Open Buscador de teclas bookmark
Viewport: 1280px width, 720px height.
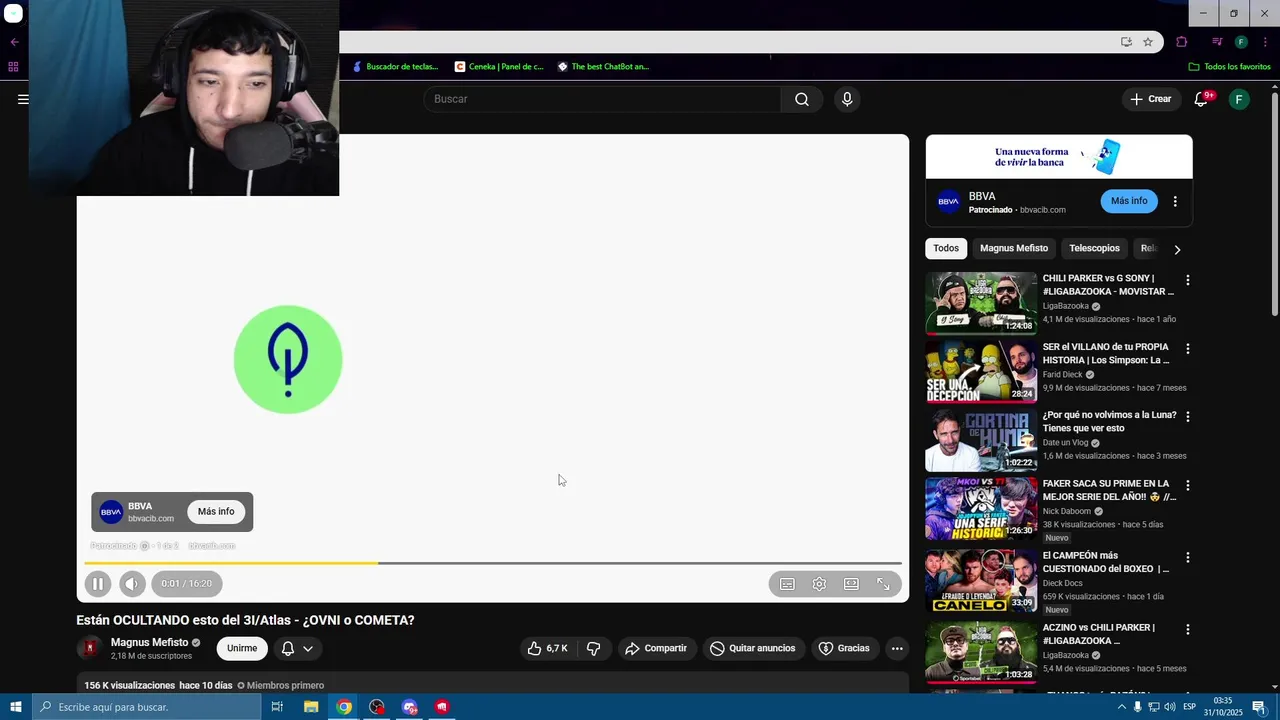(x=395, y=66)
